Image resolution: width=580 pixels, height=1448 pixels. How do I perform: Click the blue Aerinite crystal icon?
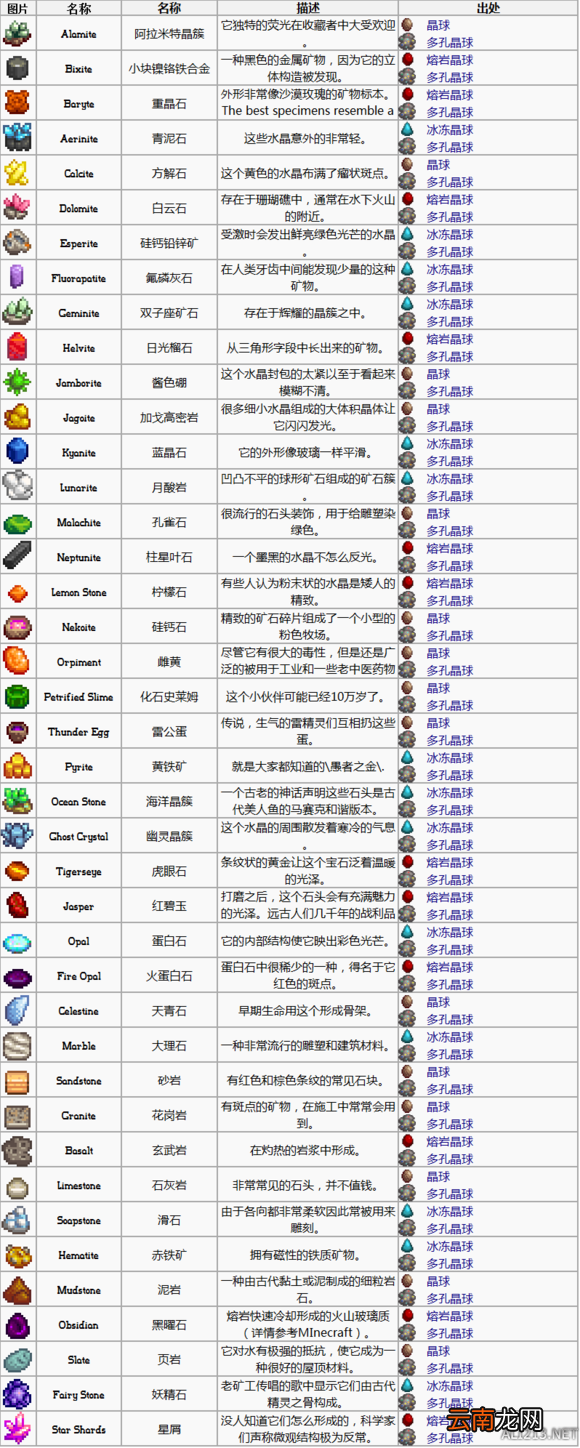coord(17,139)
